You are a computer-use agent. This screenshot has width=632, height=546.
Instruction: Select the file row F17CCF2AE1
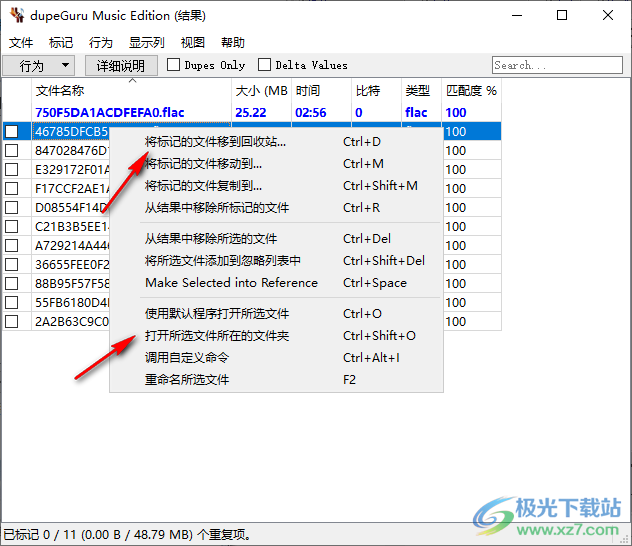pos(71,188)
